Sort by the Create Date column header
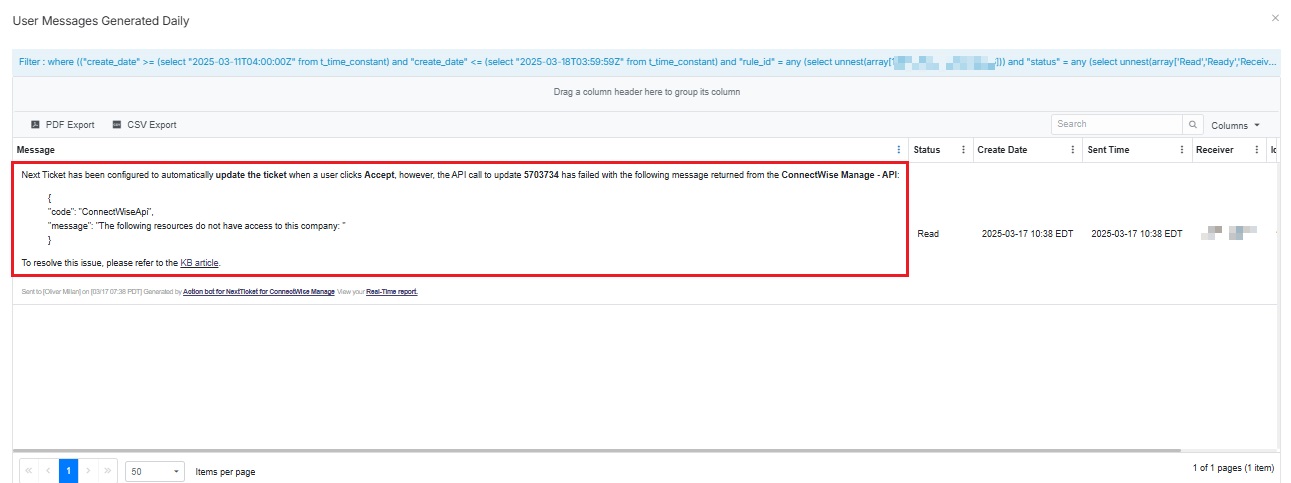This screenshot has height=483, width=1291. 1002,150
